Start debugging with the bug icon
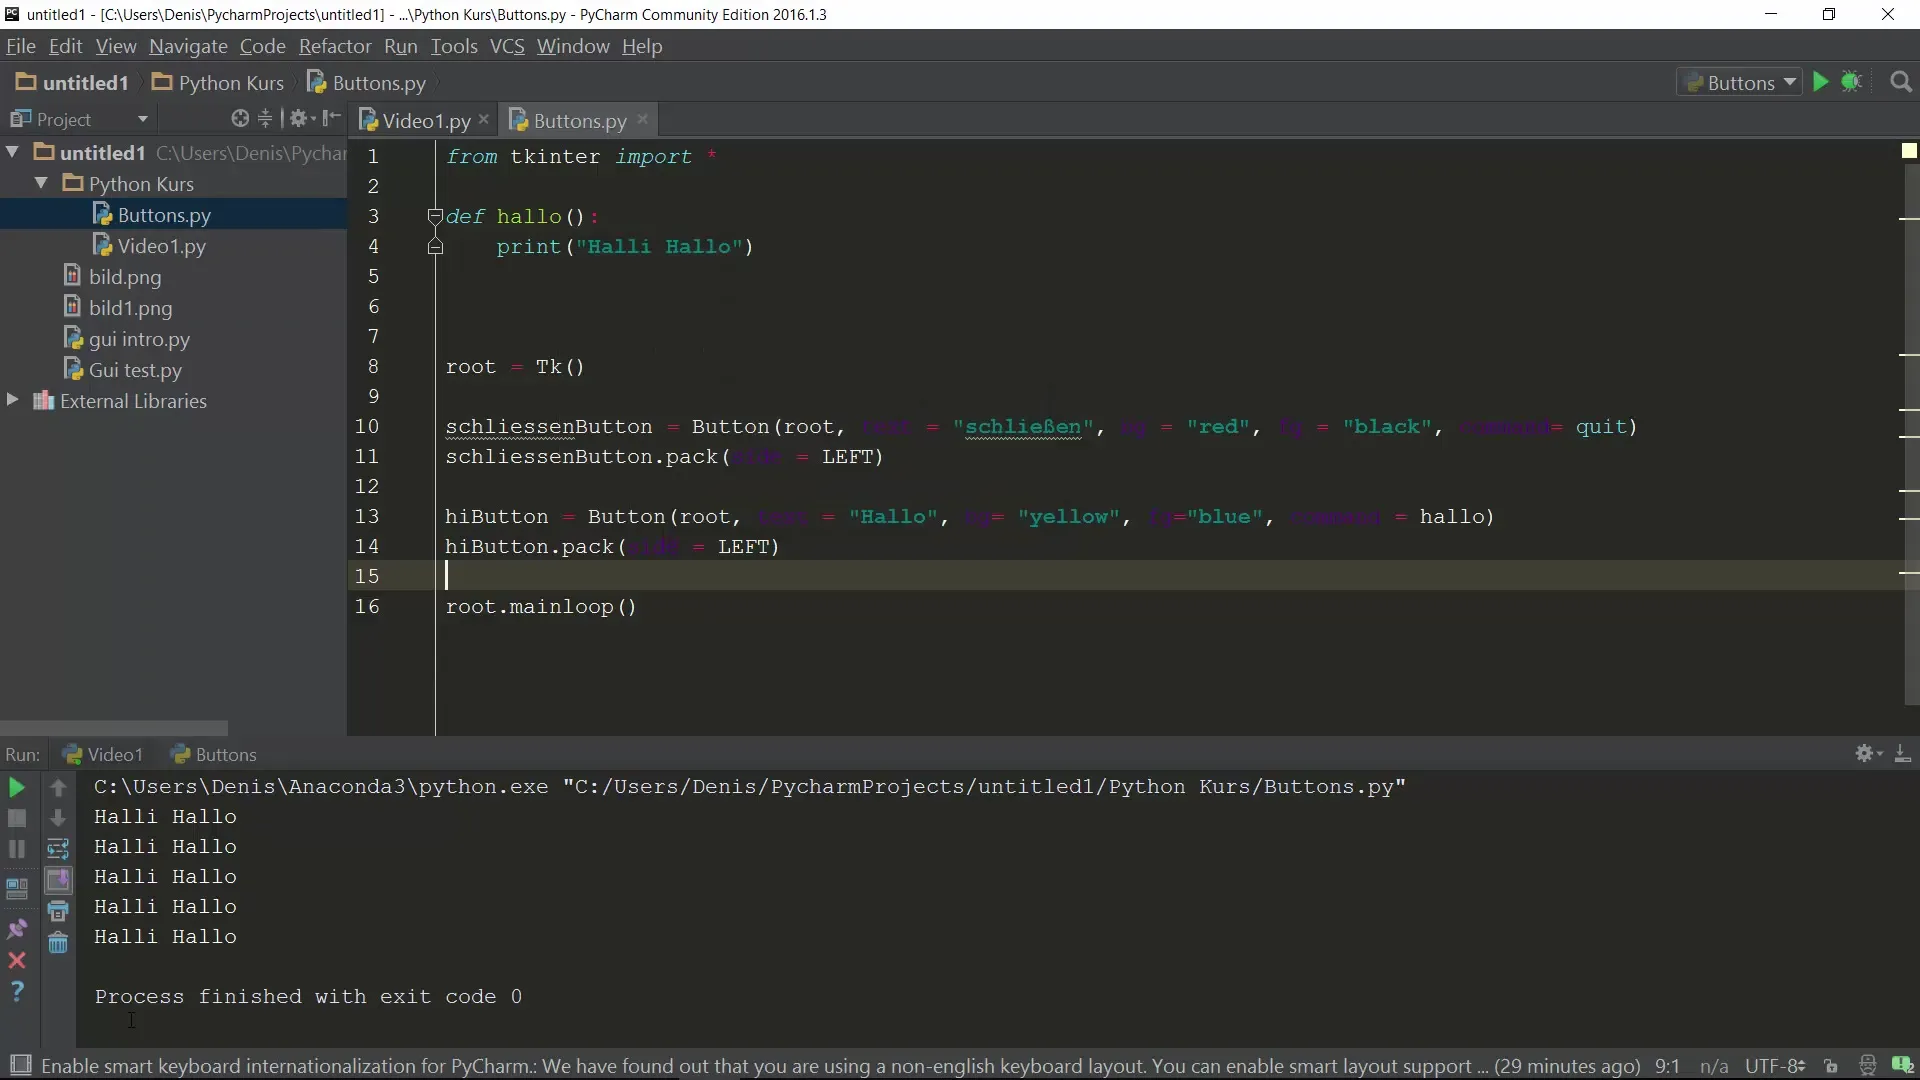 [1851, 82]
